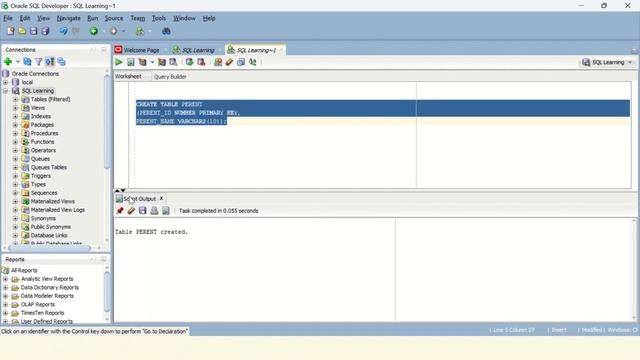Switch to the Welcome Page tab
This screenshot has width=640, height=360.
tap(141, 50)
